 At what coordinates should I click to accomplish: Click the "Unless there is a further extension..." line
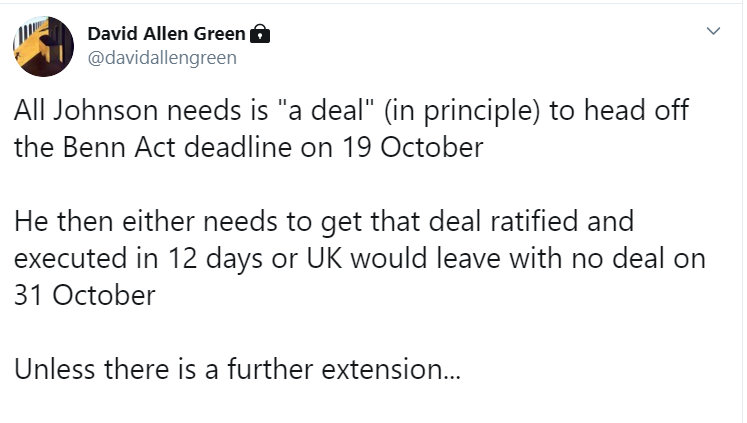point(238,369)
